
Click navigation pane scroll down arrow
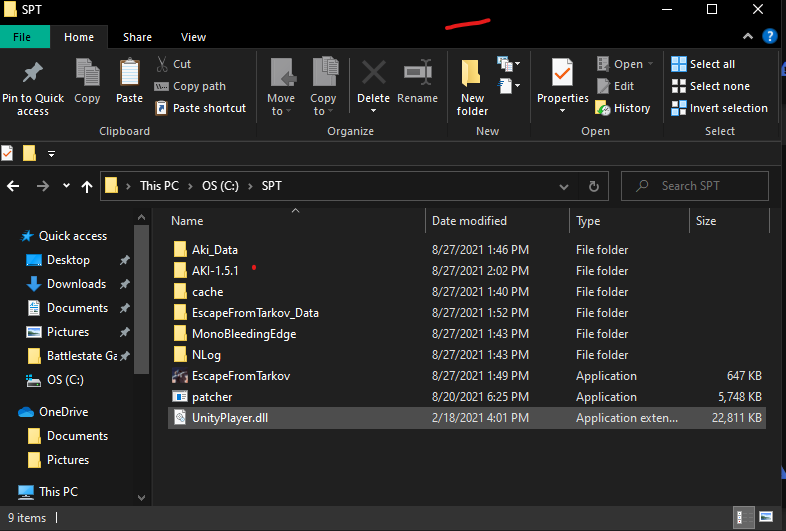tap(141, 497)
